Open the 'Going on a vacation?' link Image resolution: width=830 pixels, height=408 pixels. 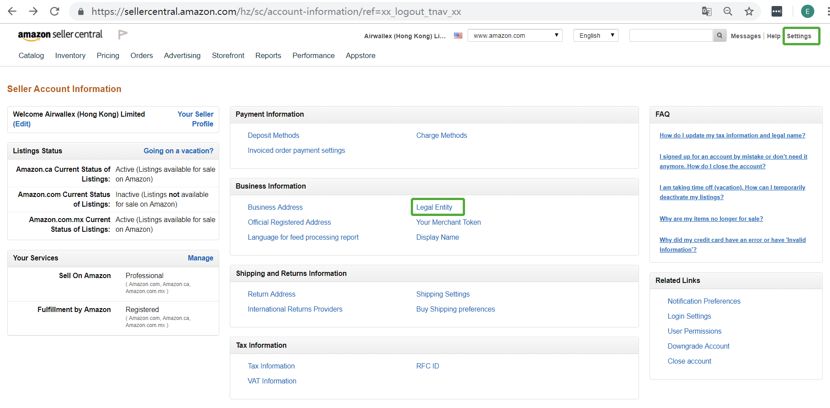pyautogui.click(x=178, y=151)
